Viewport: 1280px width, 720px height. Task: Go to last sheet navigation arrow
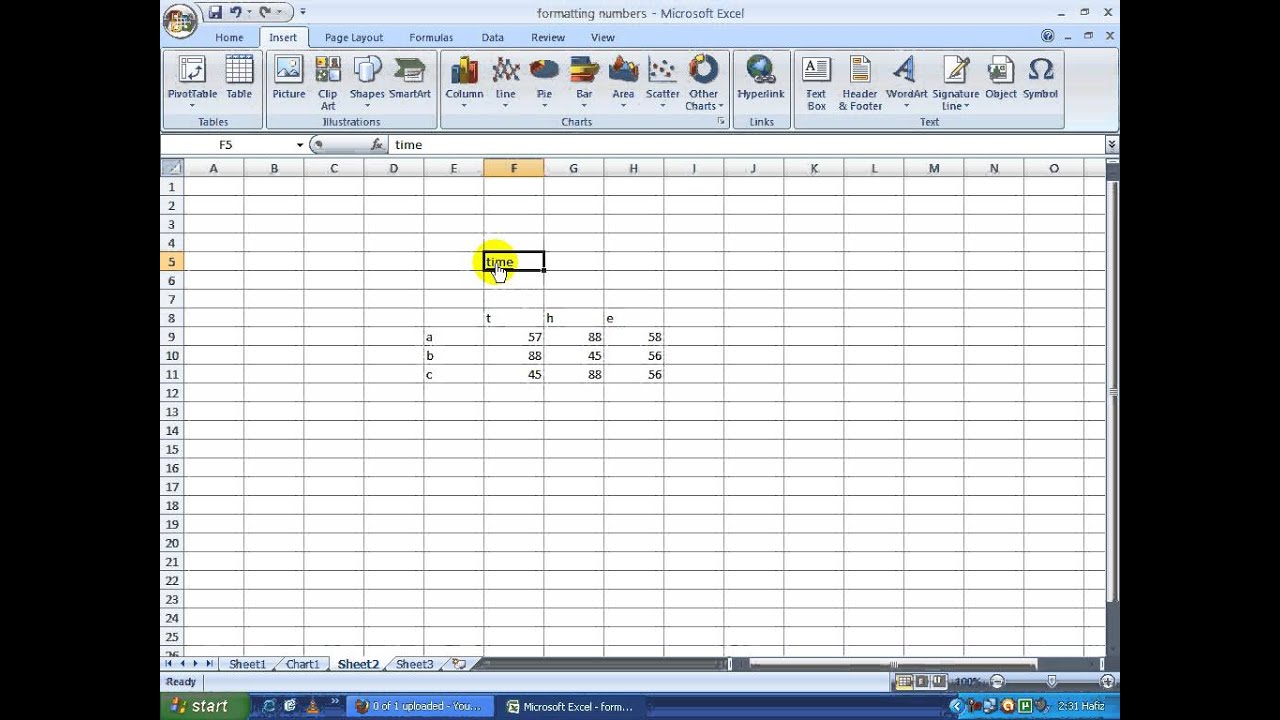tap(209, 664)
